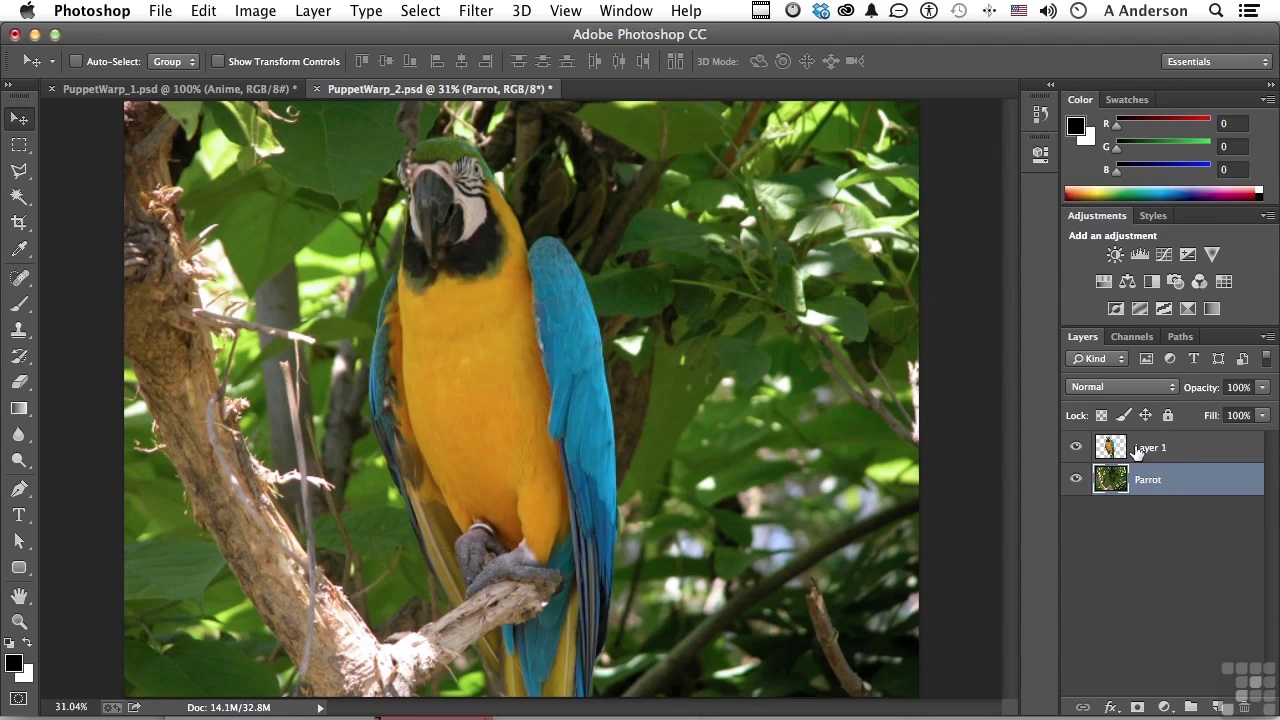The image size is (1280, 720).
Task: Select the Hand tool
Action: (x=19, y=595)
